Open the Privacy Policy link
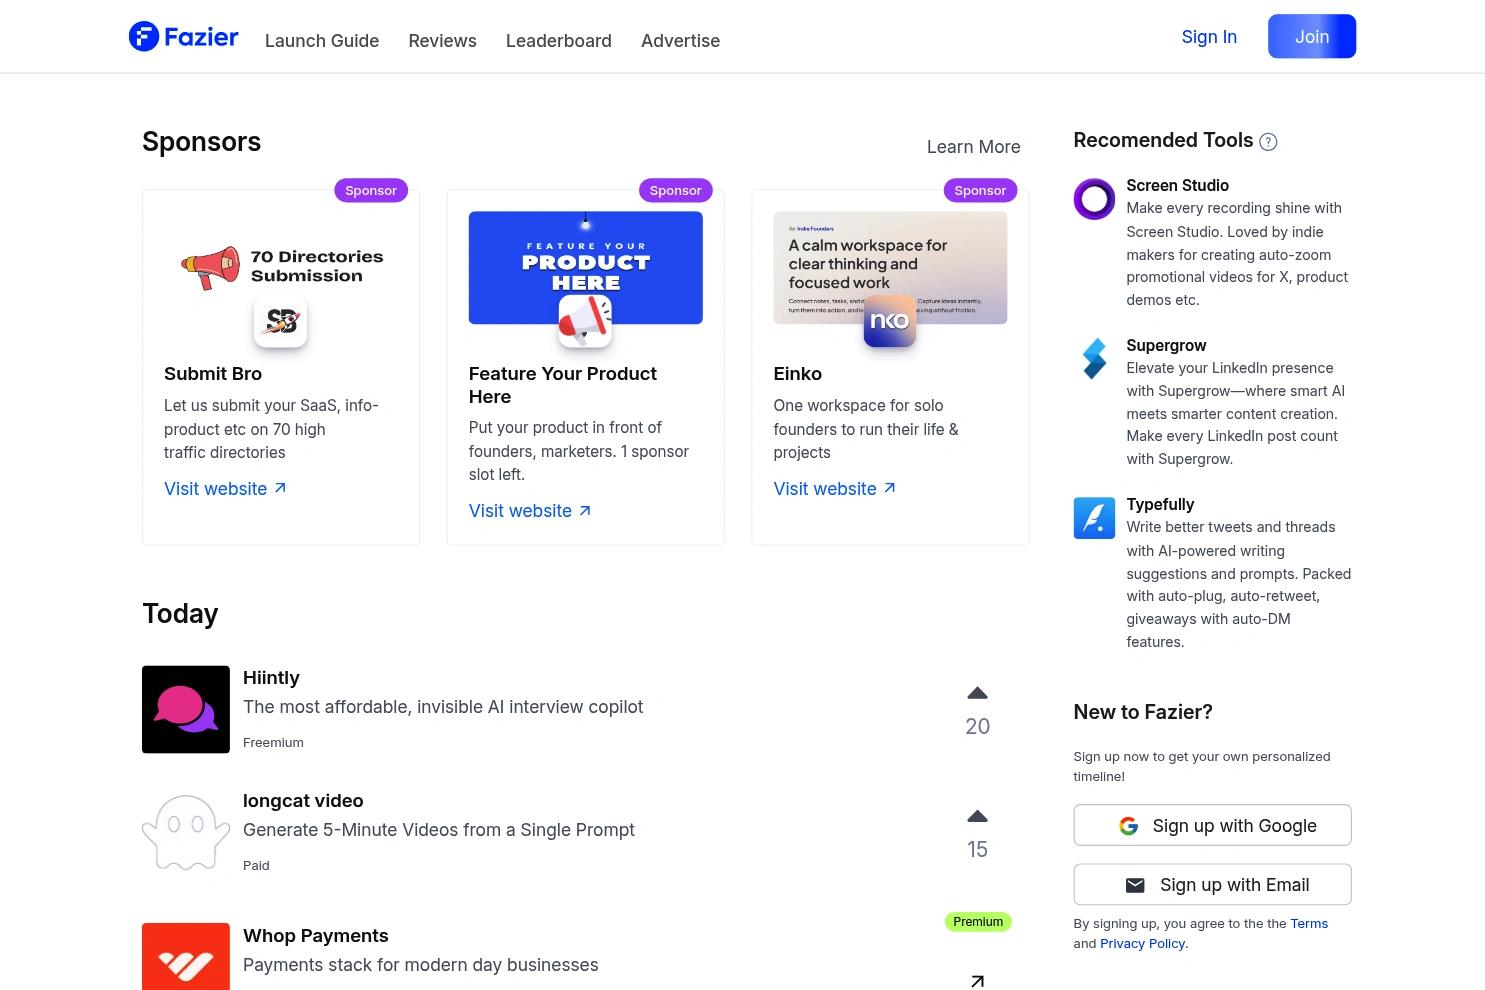The height and width of the screenshot is (990, 1485). click(1142, 944)
